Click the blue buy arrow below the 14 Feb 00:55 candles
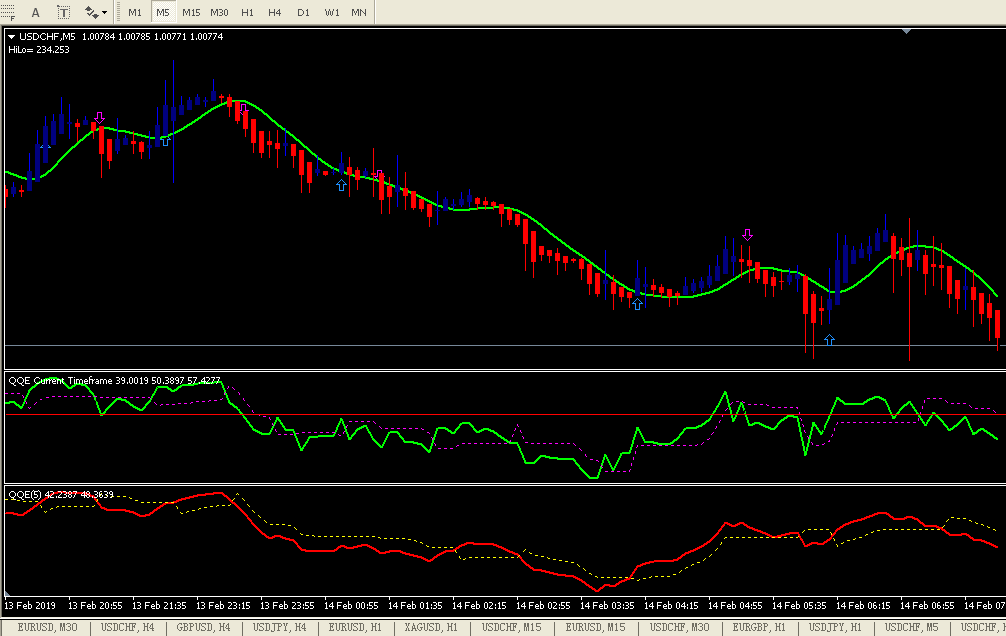This screenshot has height=636, width=1006. [341, 185]
